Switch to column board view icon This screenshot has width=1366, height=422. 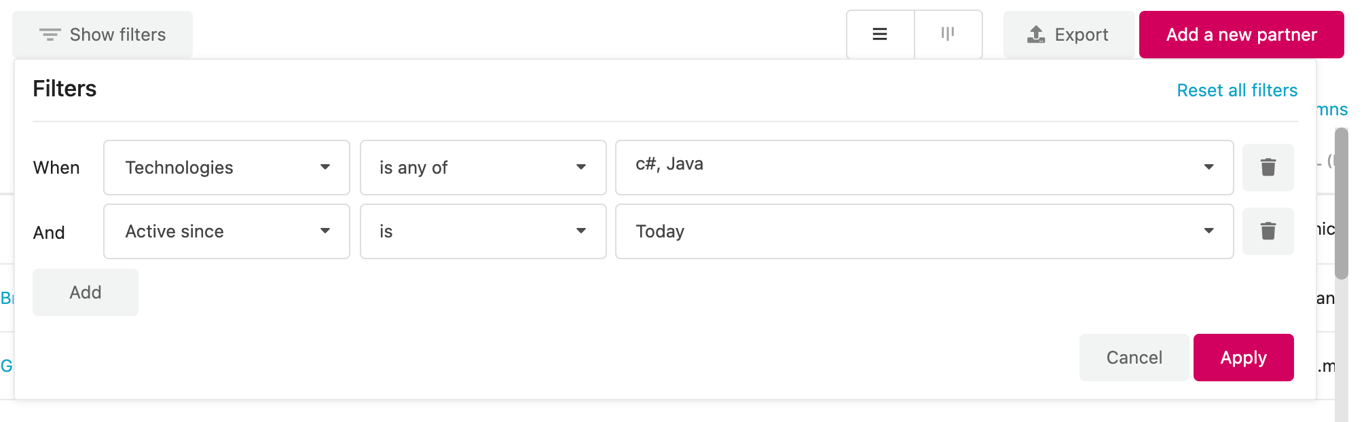tap(947, 35)
